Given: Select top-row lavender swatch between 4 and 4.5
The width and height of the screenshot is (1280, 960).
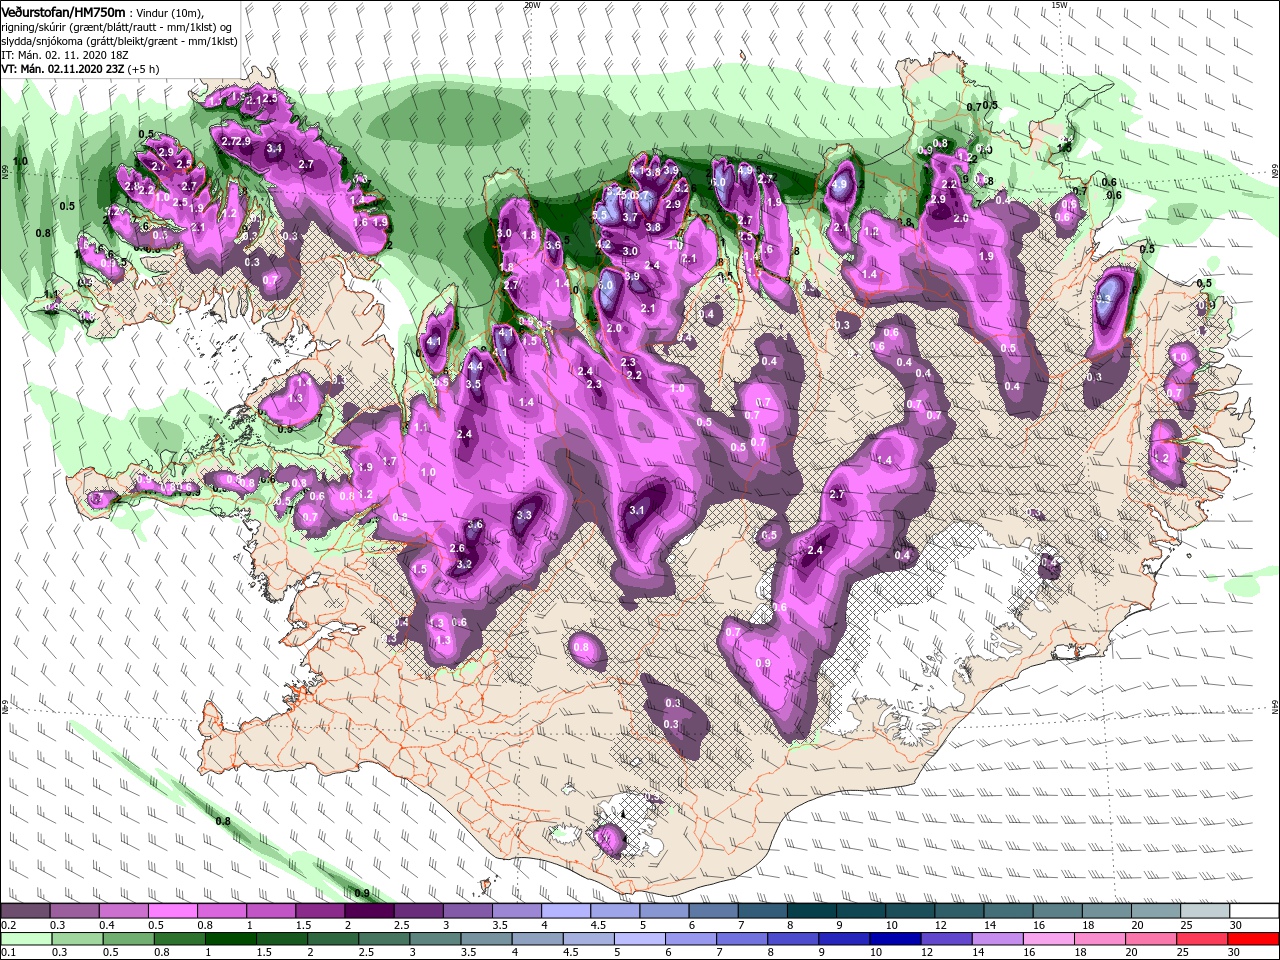Looking at the screenshot, I should coord(564,910).
